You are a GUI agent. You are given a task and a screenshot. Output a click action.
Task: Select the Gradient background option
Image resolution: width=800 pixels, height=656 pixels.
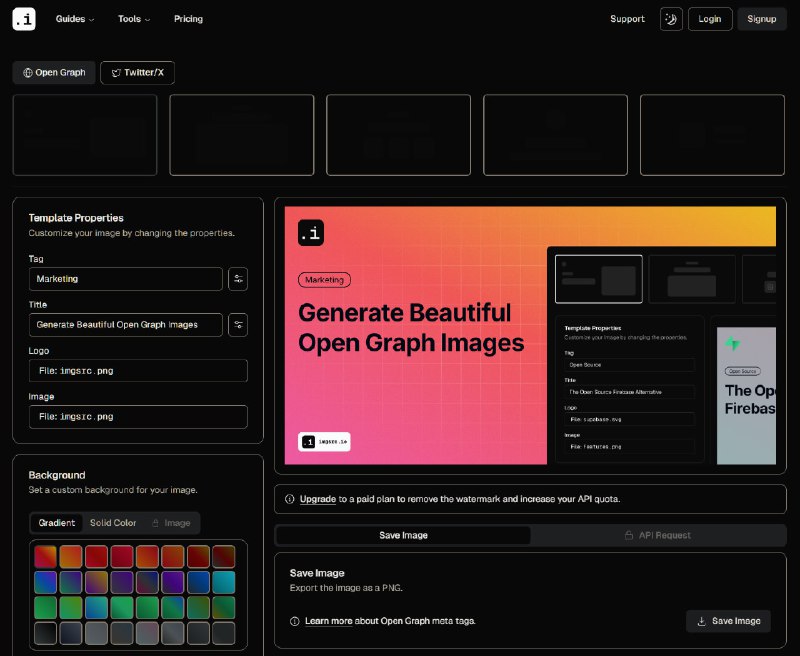coord(57,523)
